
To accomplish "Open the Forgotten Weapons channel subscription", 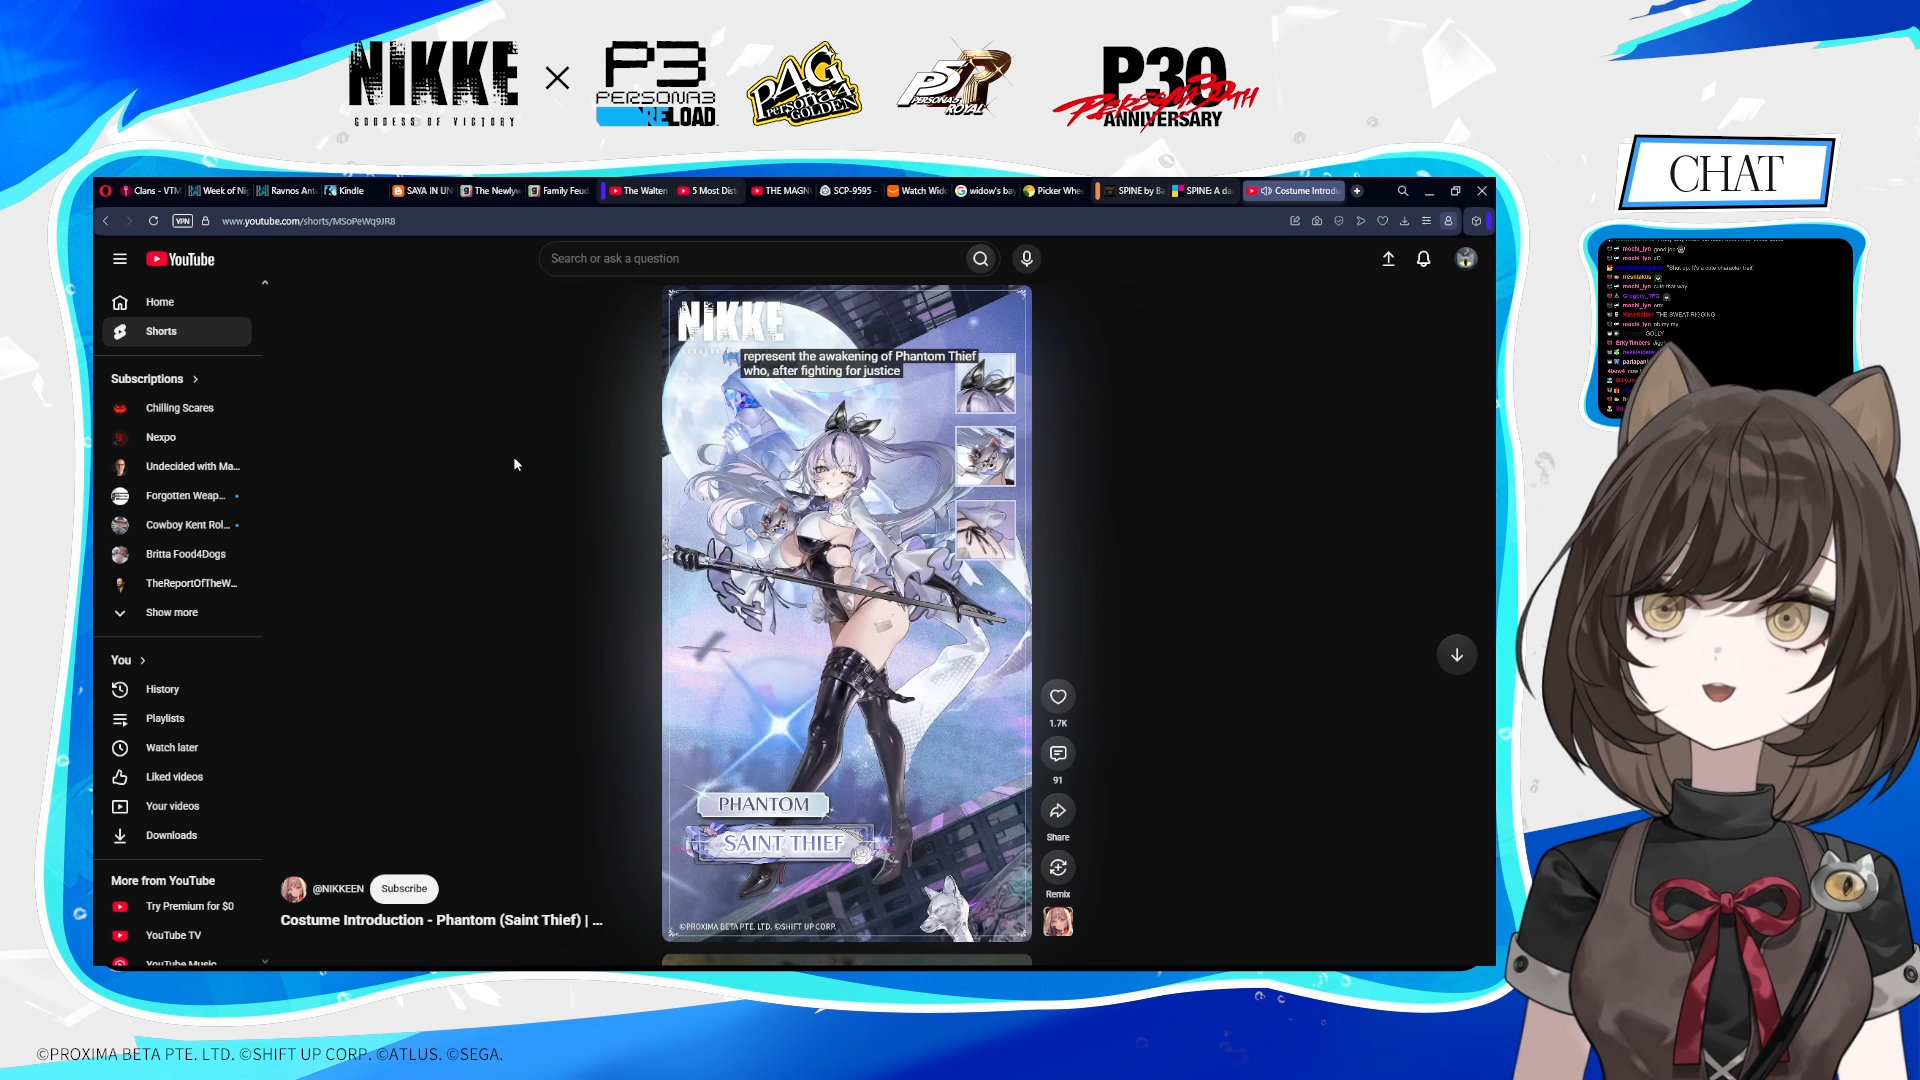I will (177, 496).
